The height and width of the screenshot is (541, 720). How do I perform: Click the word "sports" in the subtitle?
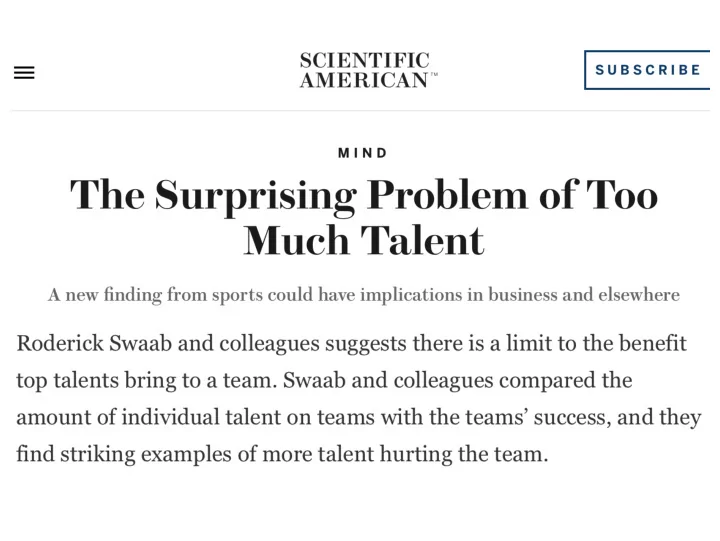tap(237, 295)
